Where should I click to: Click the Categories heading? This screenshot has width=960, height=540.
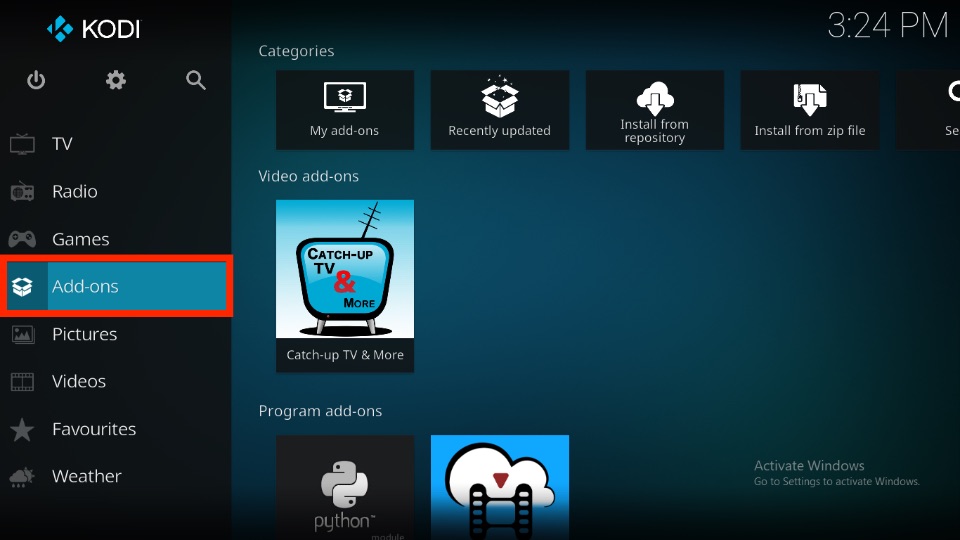click(296, 51)
